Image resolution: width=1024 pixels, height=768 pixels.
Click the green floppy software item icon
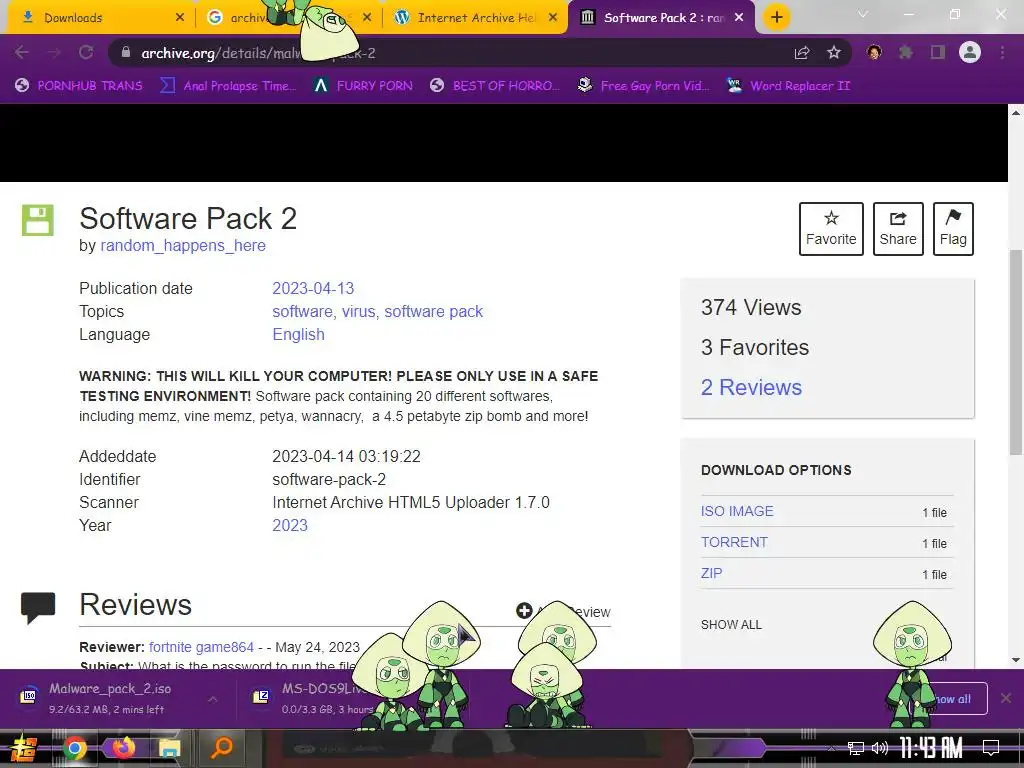38,220
